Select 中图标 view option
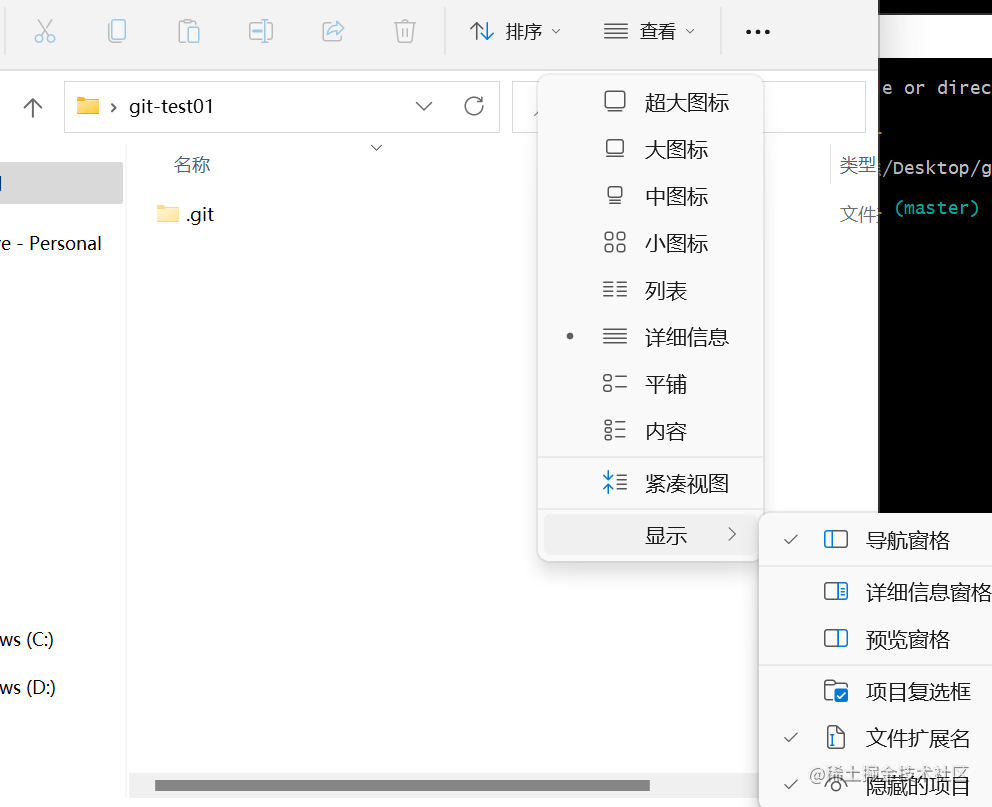The image size is (992, 807). click(650, 197)
